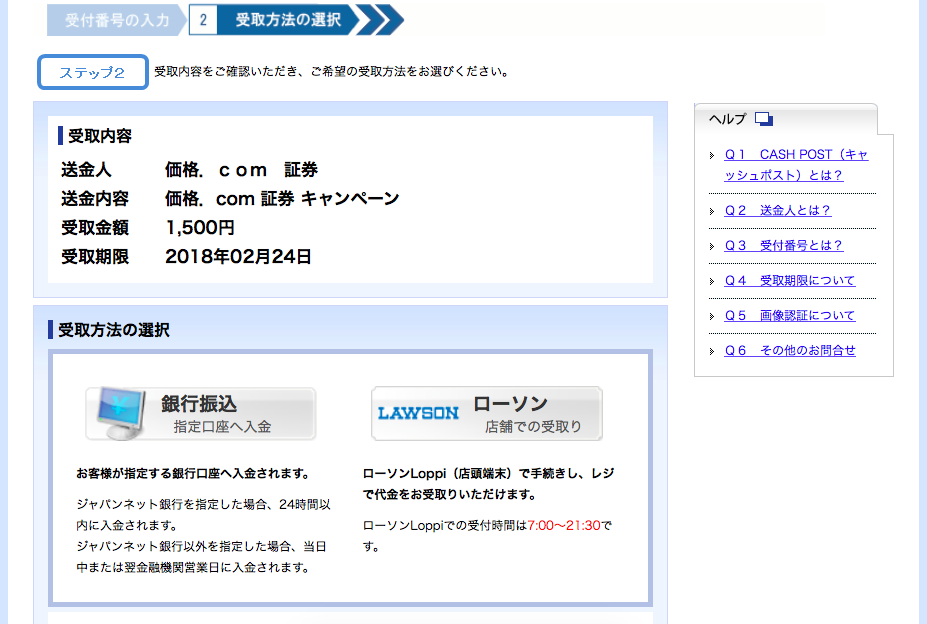
Task: Click the sender value 価格.com 証券
Action: click(x=241, y=170)
